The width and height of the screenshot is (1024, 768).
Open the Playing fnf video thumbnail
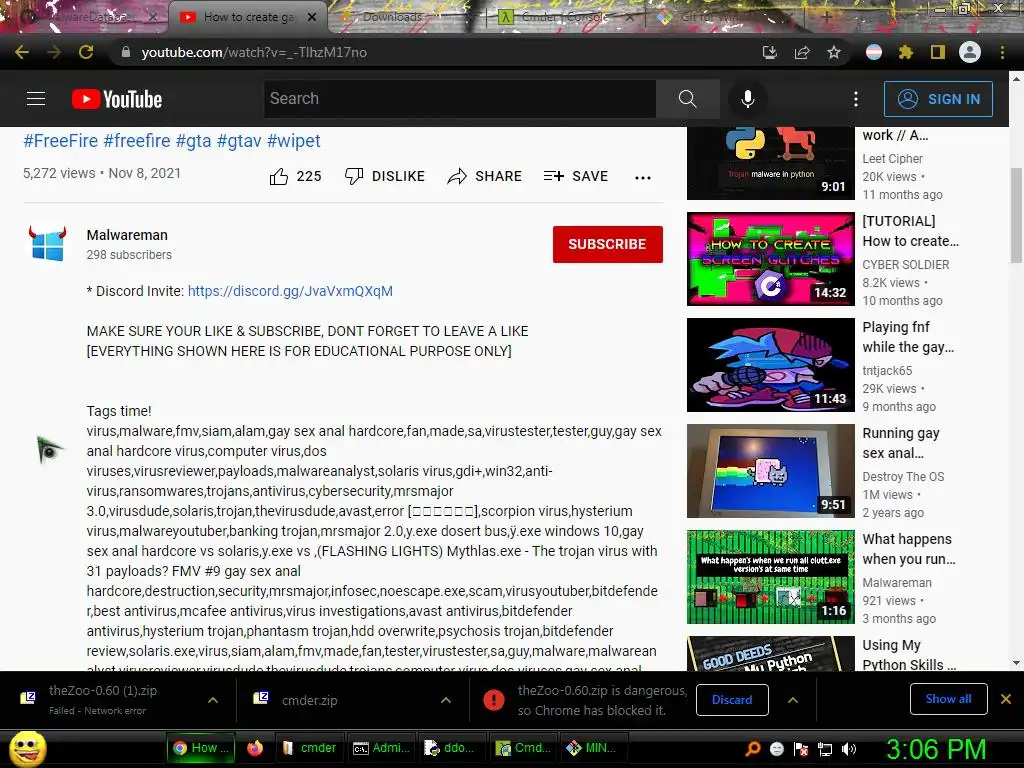click(x=771, y=364)
